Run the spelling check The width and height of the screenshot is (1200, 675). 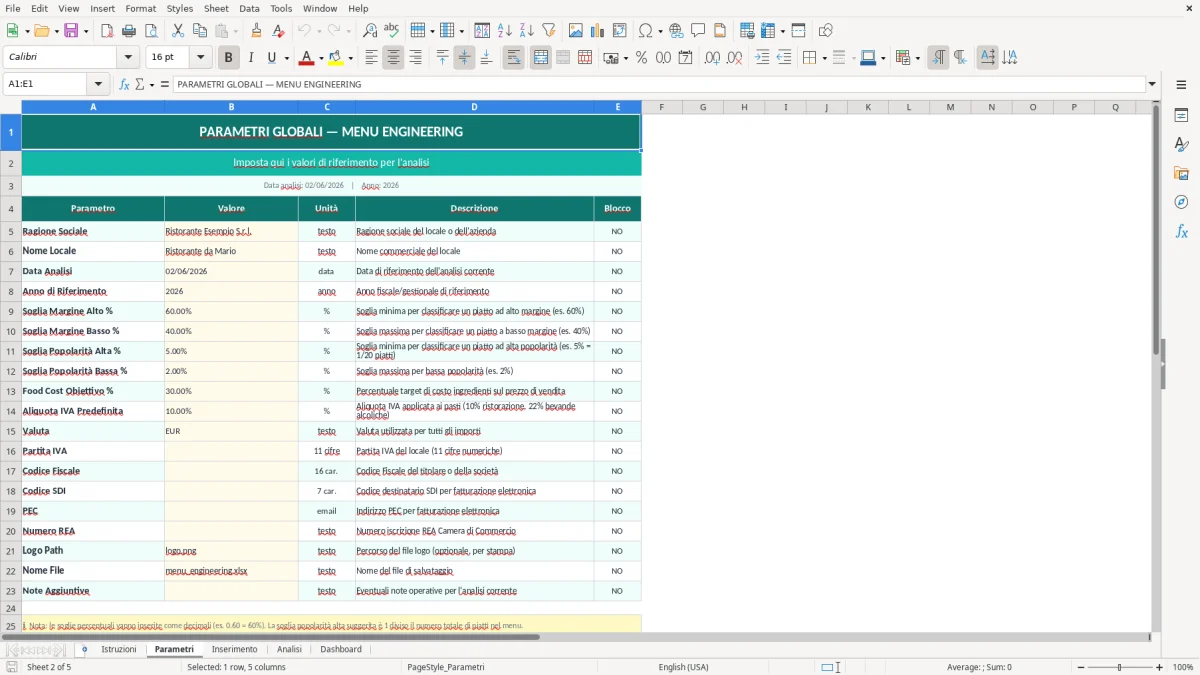pos(391,31)
